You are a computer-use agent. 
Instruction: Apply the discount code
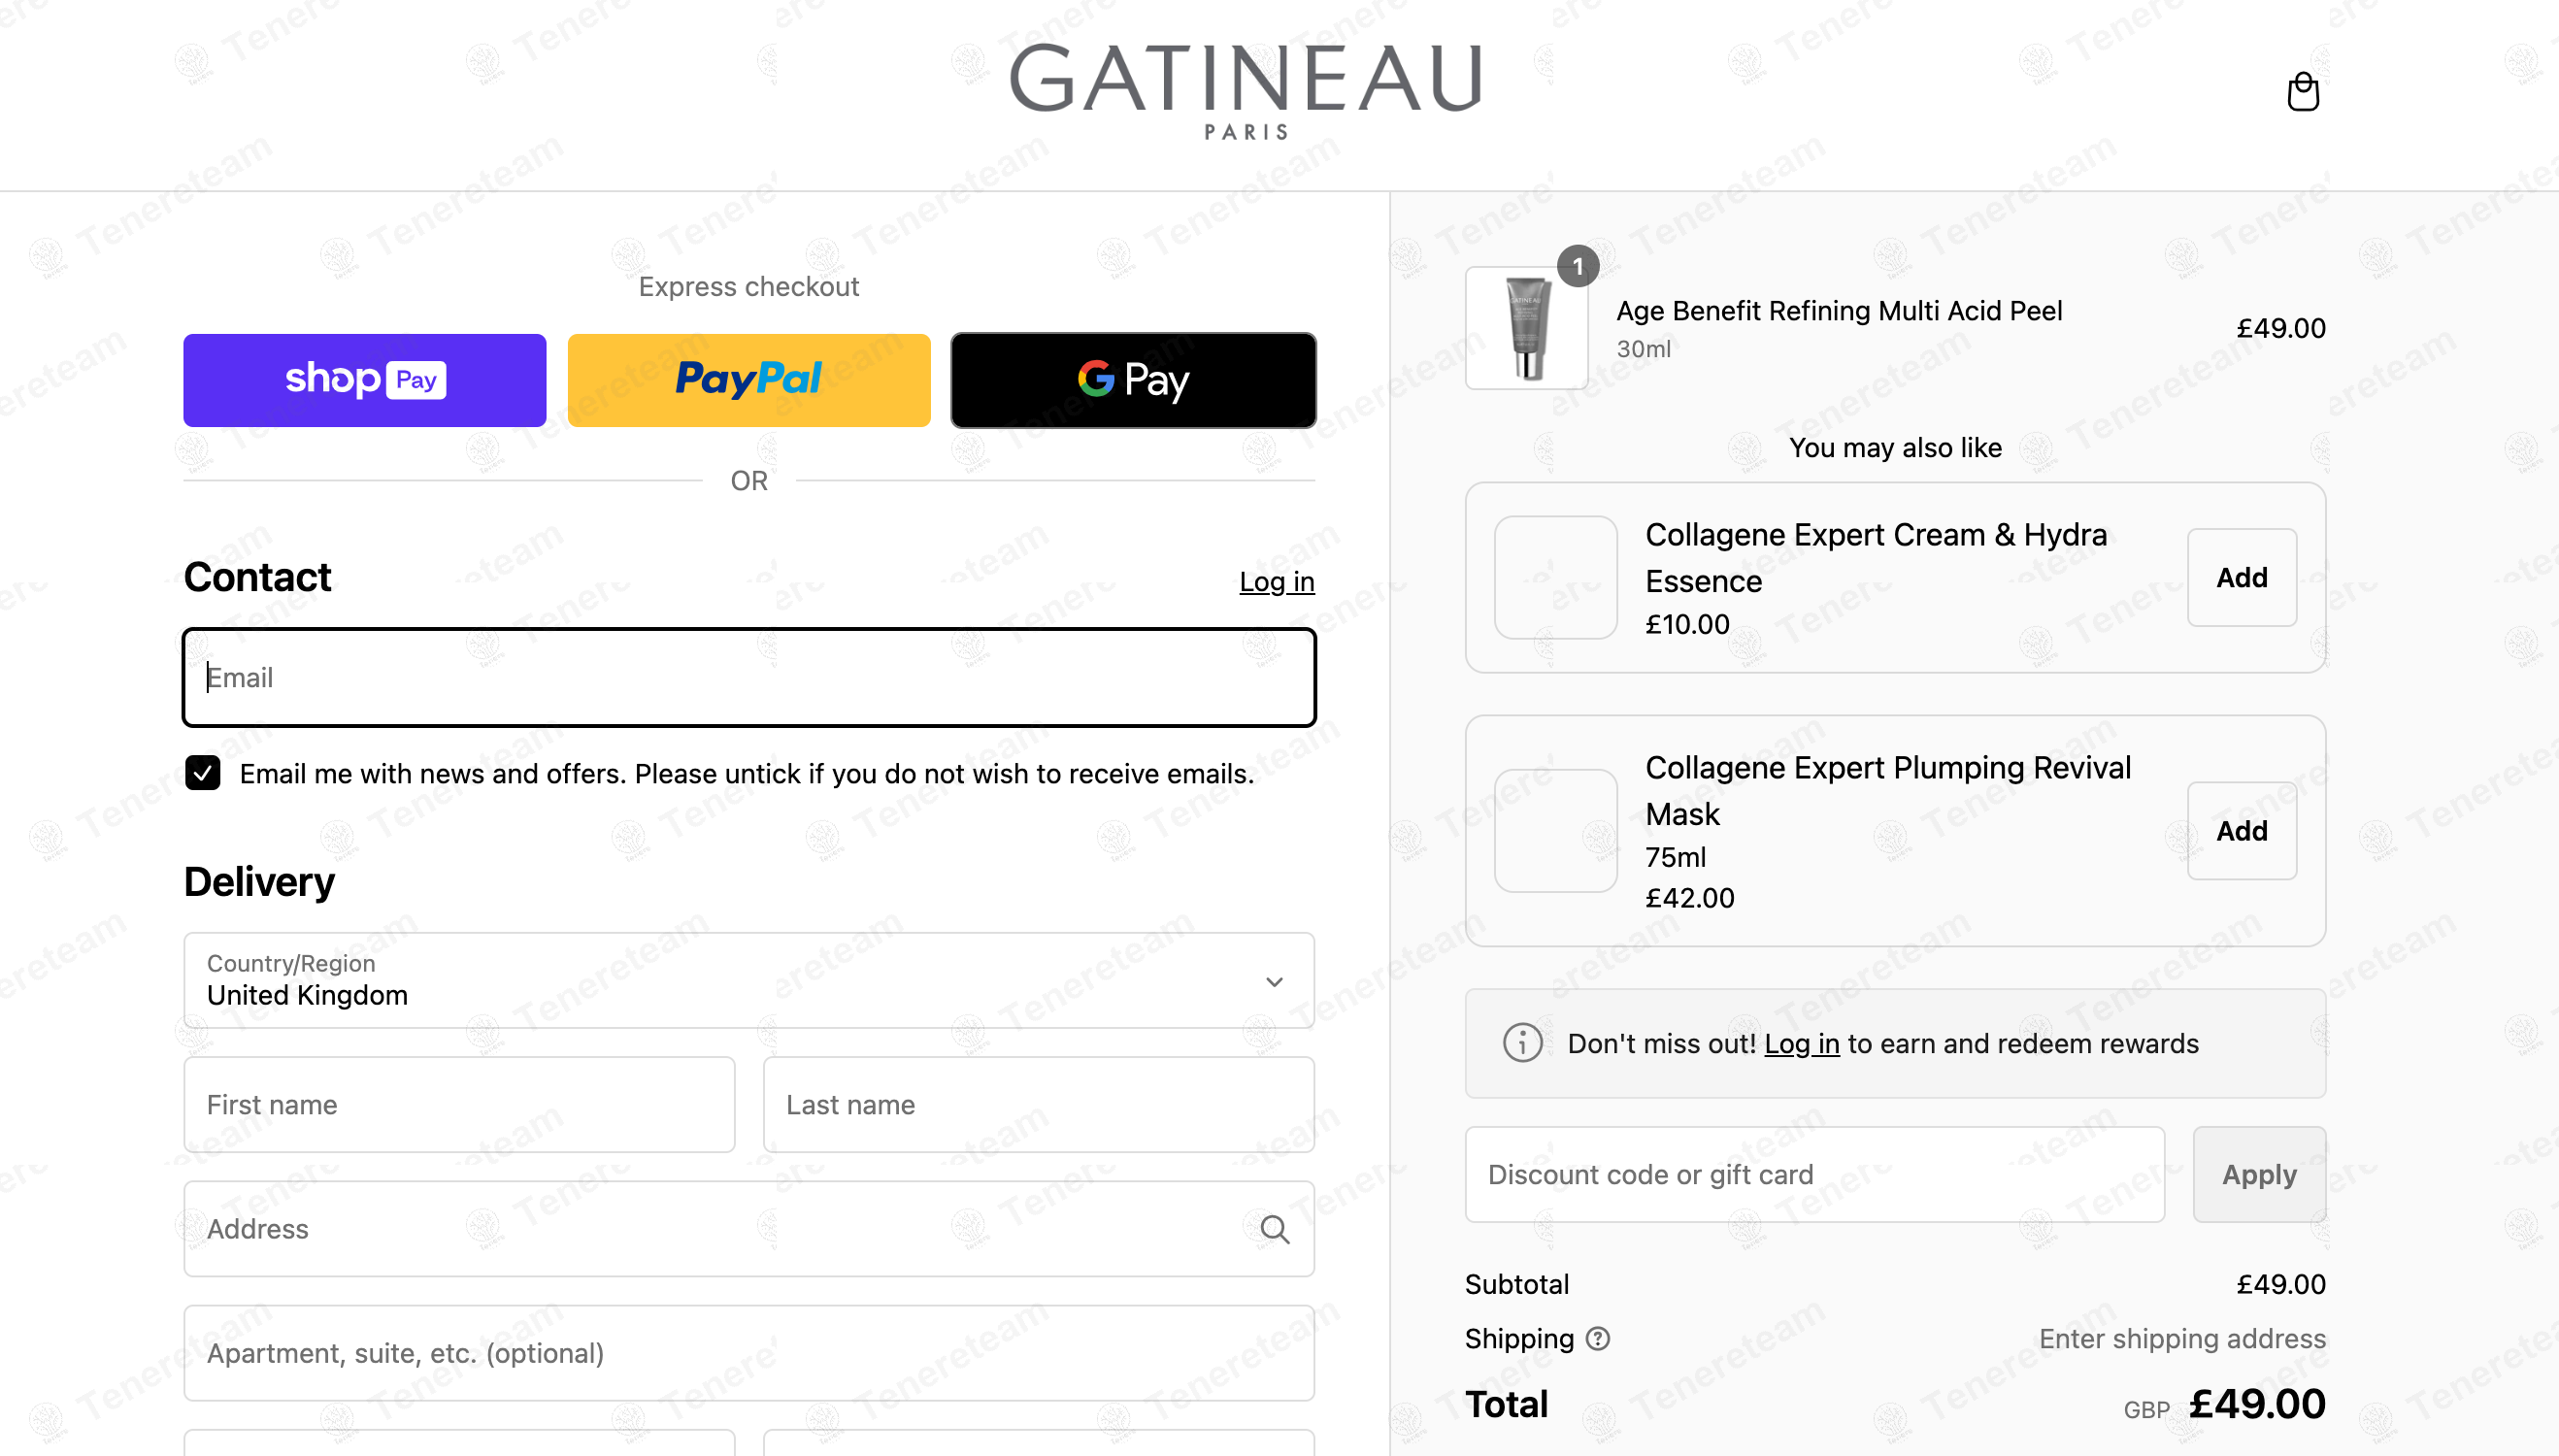[2259, 1174]
